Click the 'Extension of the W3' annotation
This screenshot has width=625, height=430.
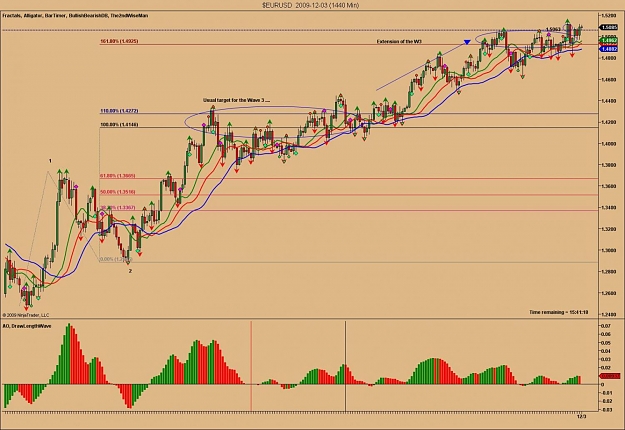[399, 41]
